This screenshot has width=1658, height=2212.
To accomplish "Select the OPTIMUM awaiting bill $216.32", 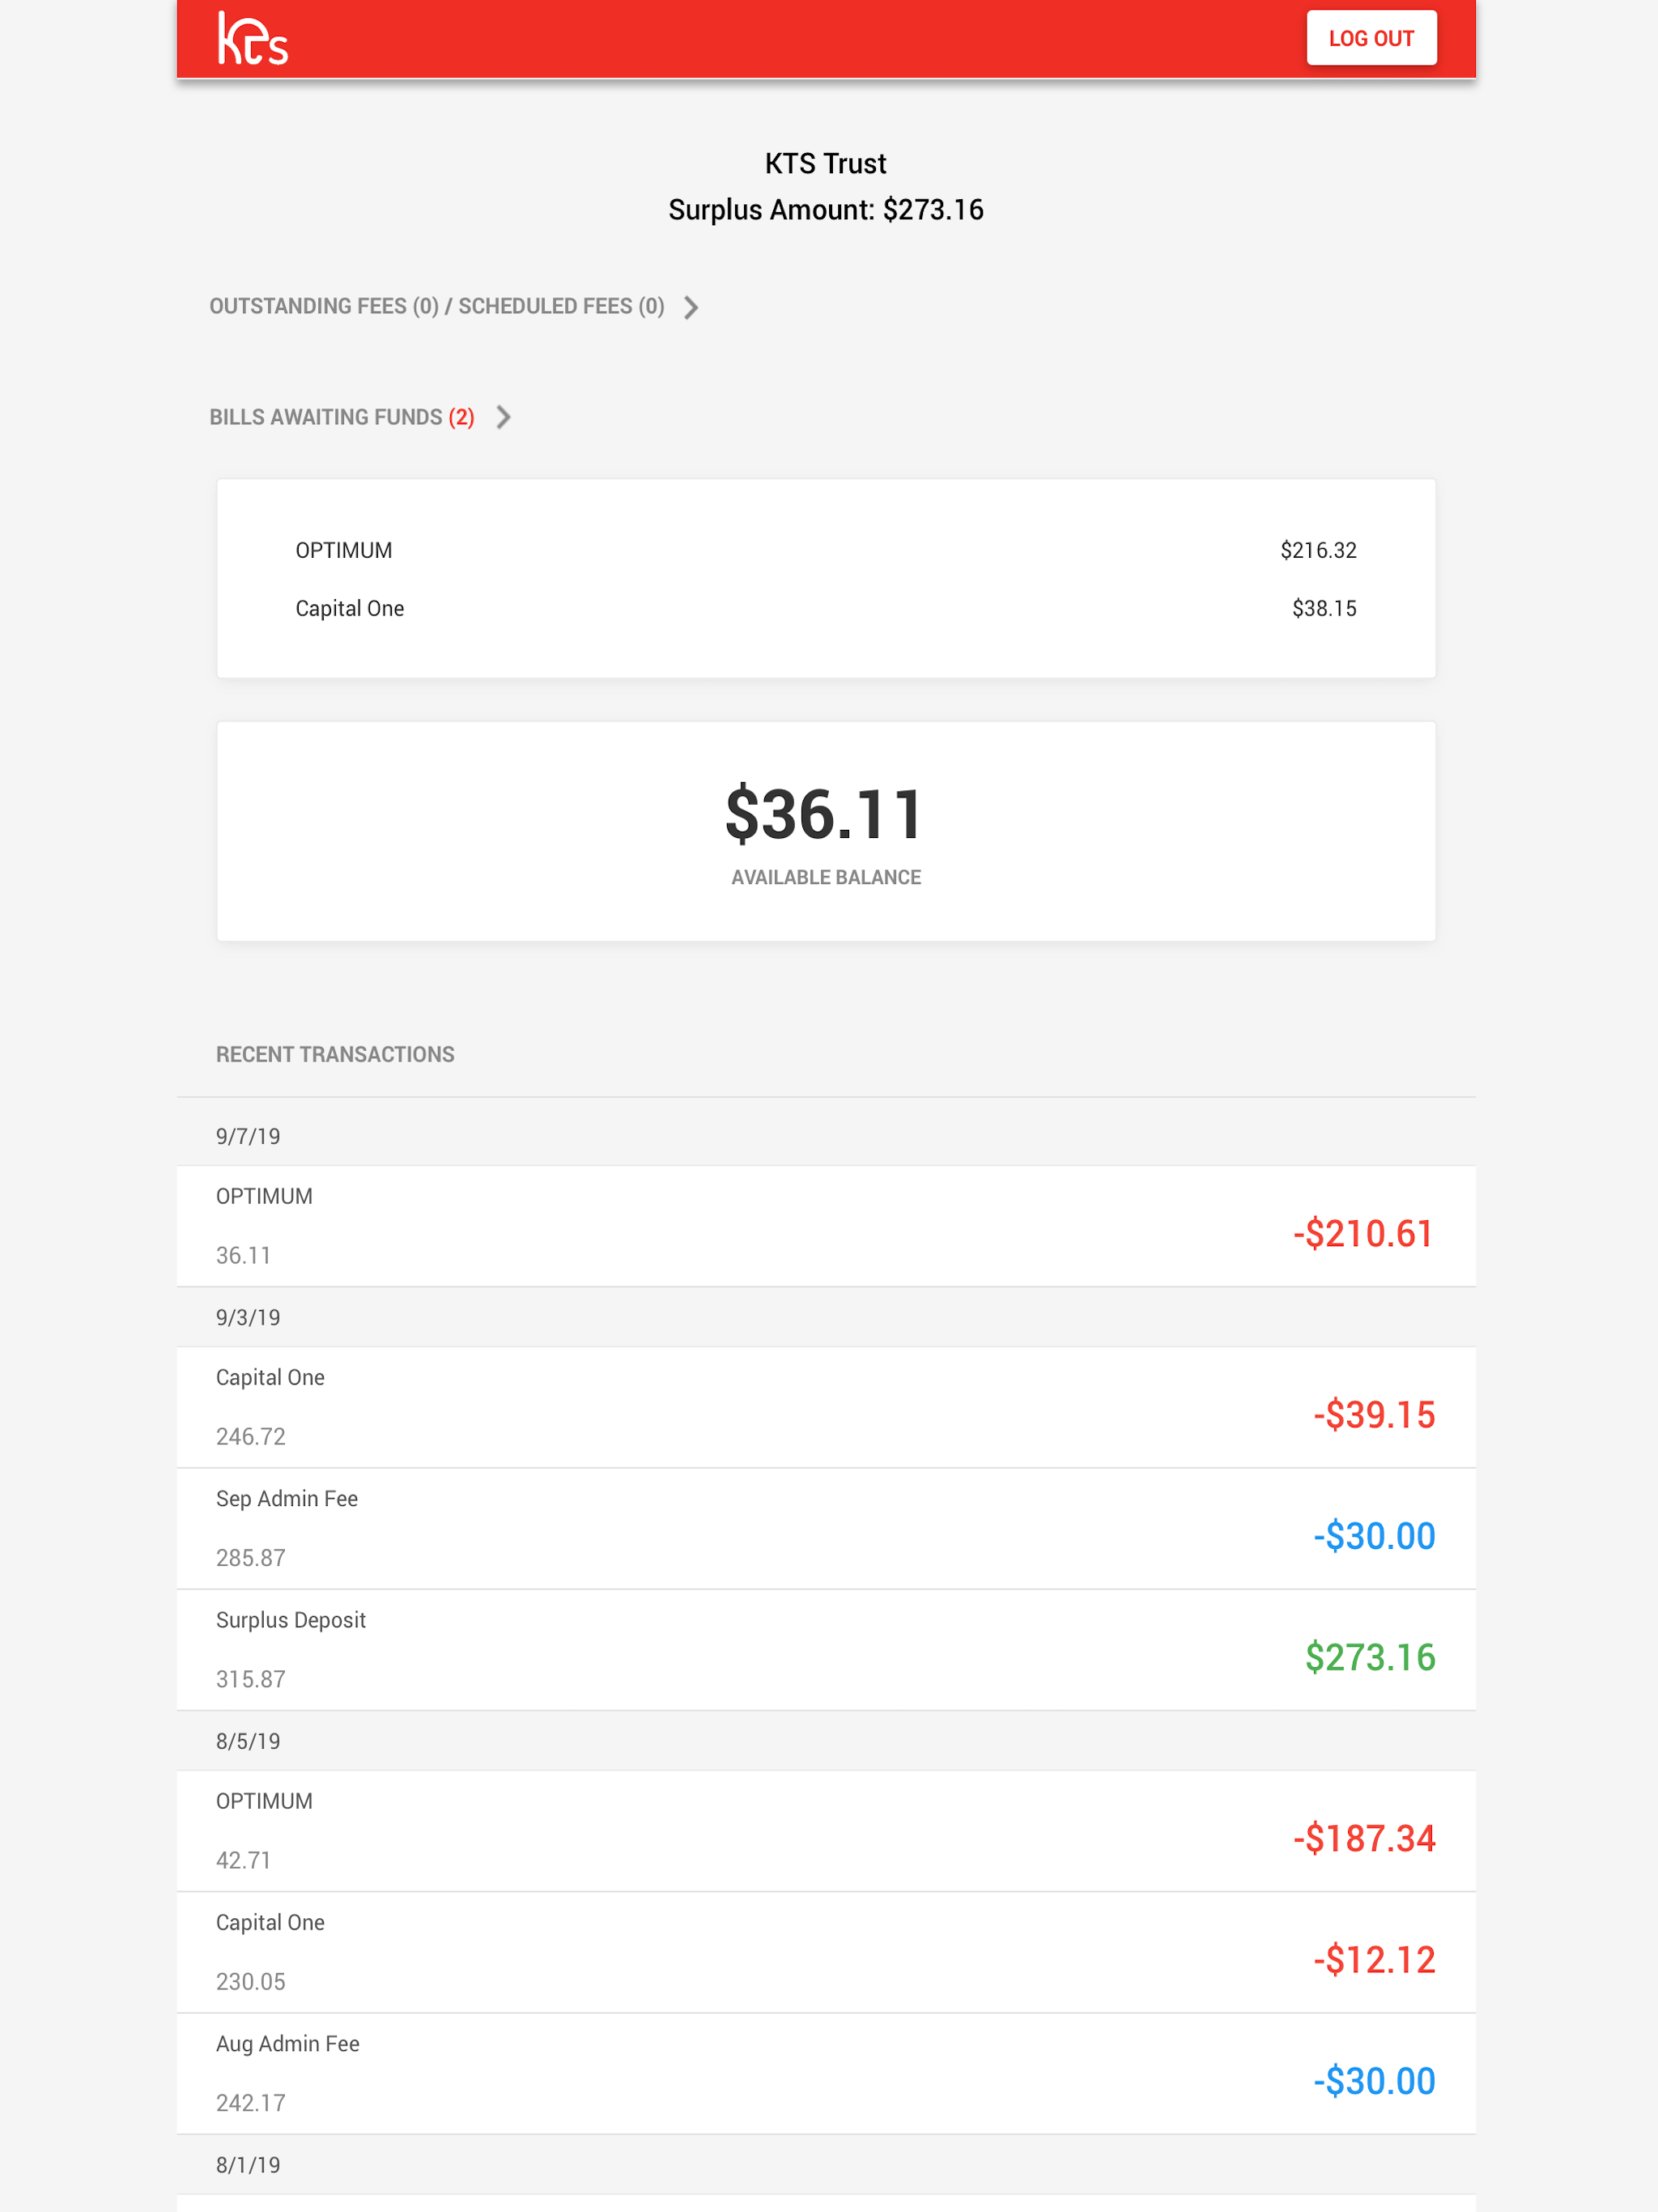I will pyautogui.click(x=826, y=550).
